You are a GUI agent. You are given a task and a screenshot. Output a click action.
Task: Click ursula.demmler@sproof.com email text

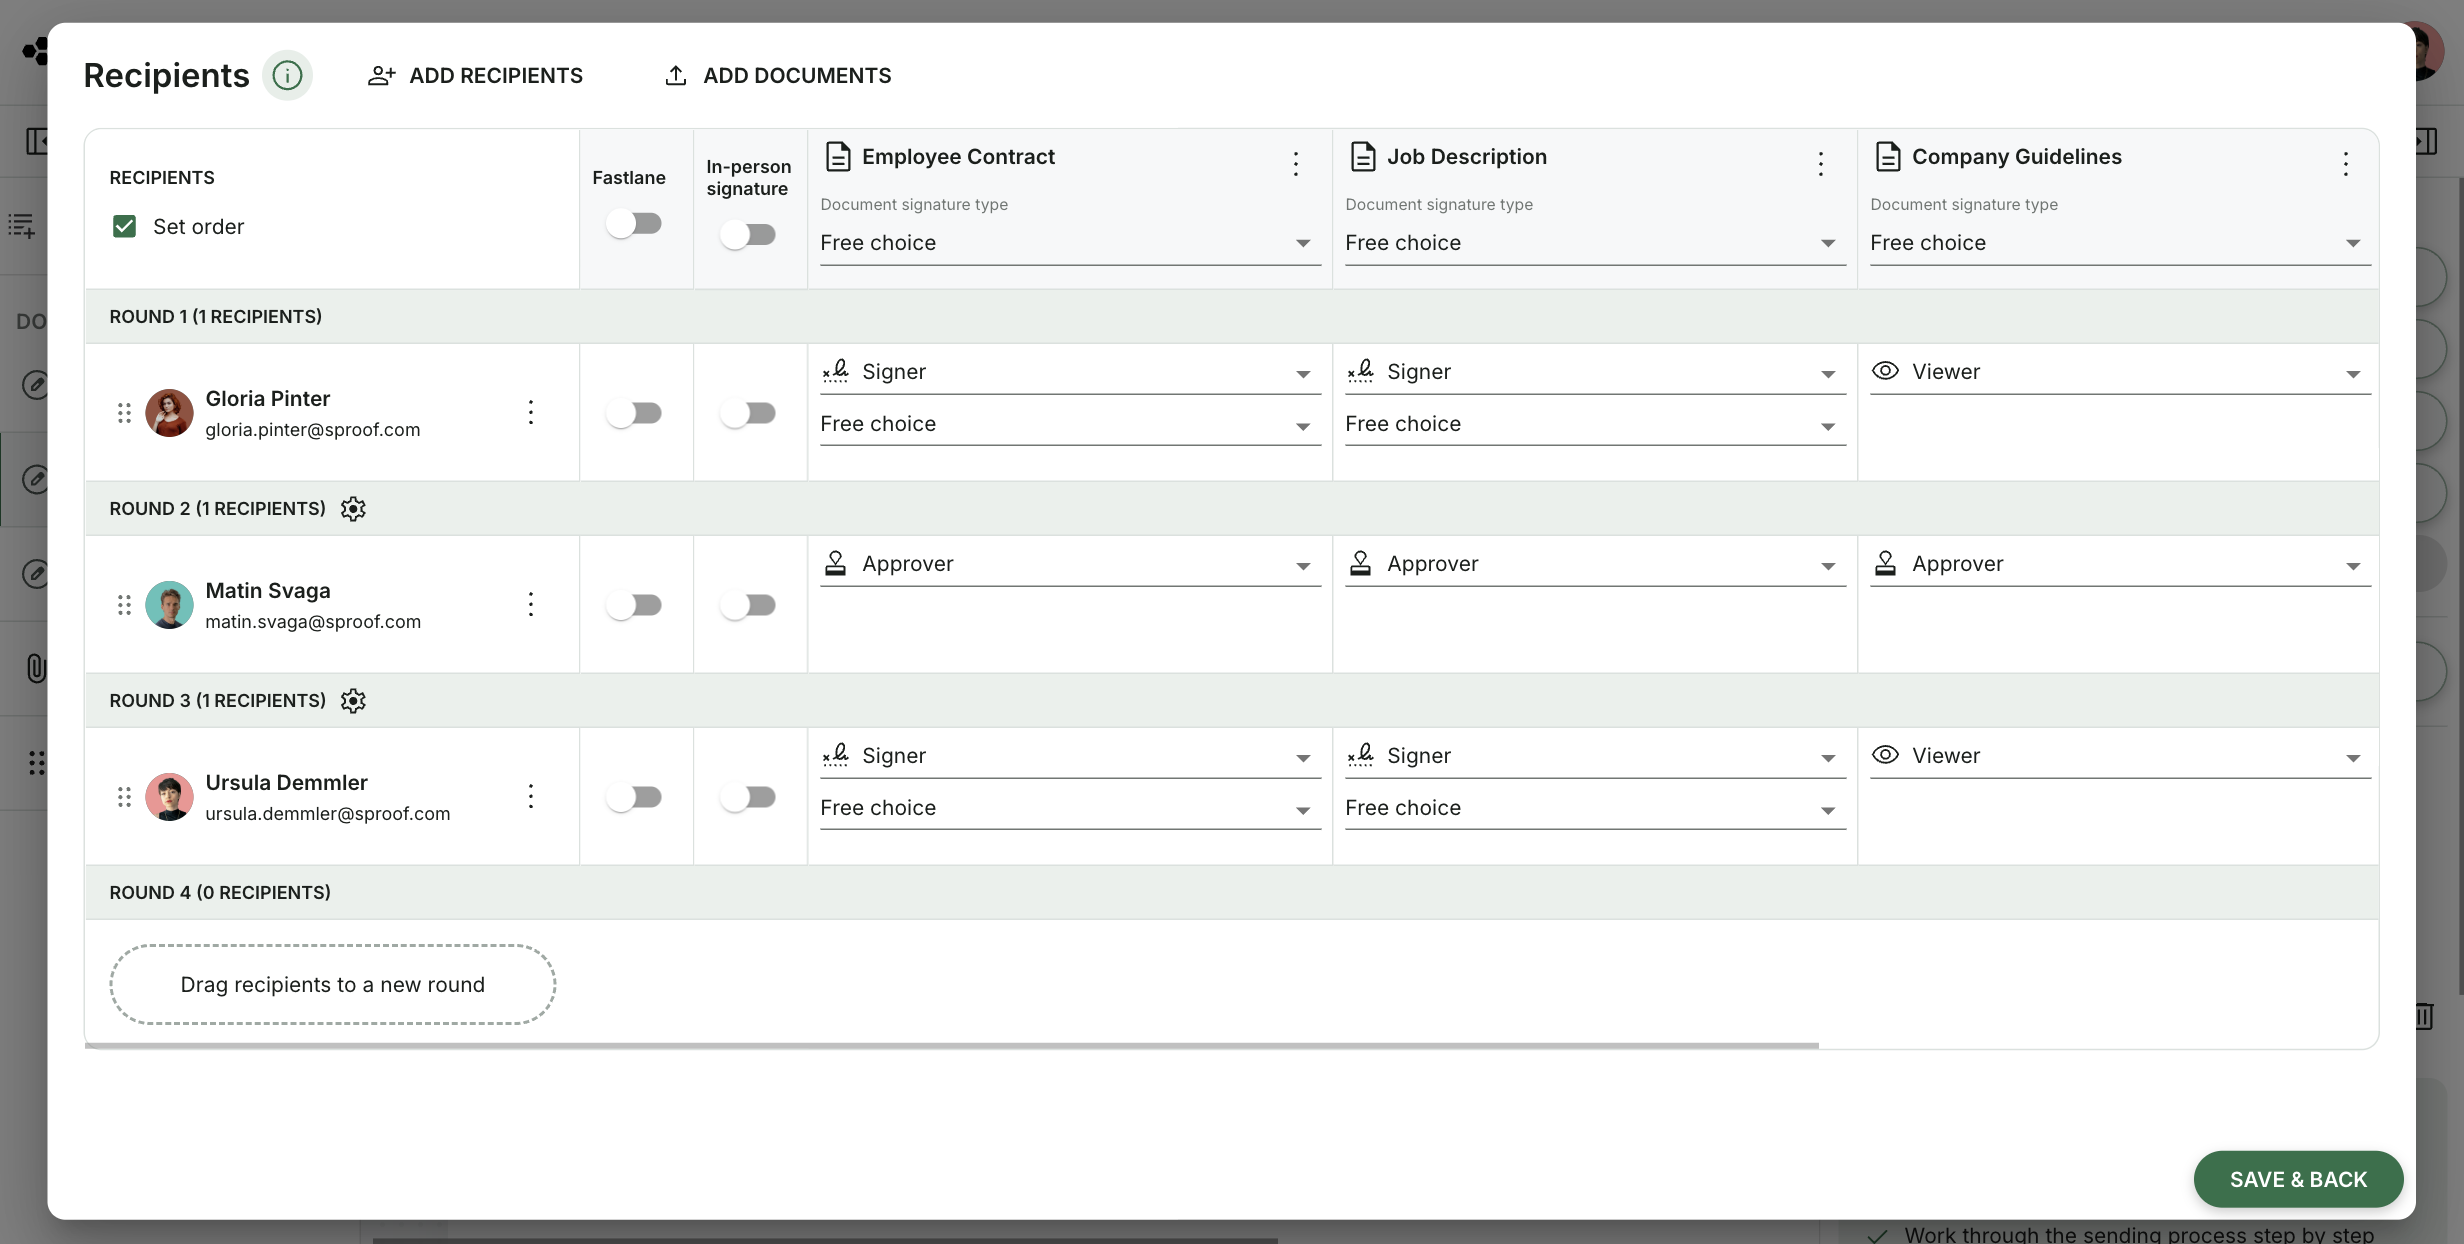328,814
